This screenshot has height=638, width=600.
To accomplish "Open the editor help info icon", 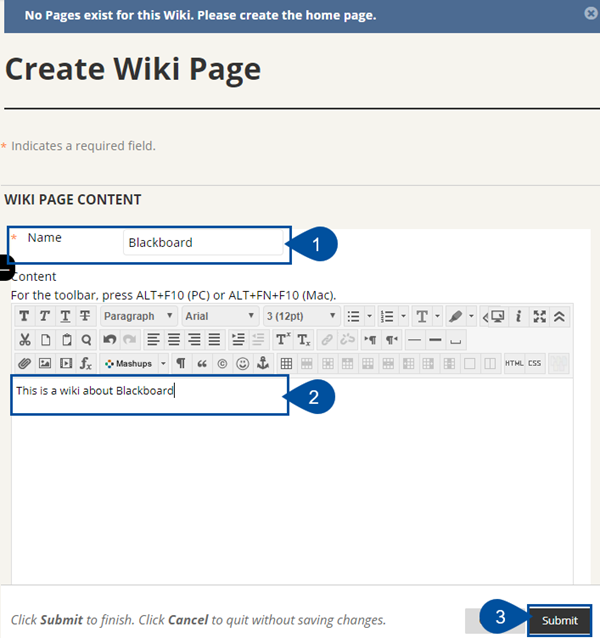I will tap(518, 316).
